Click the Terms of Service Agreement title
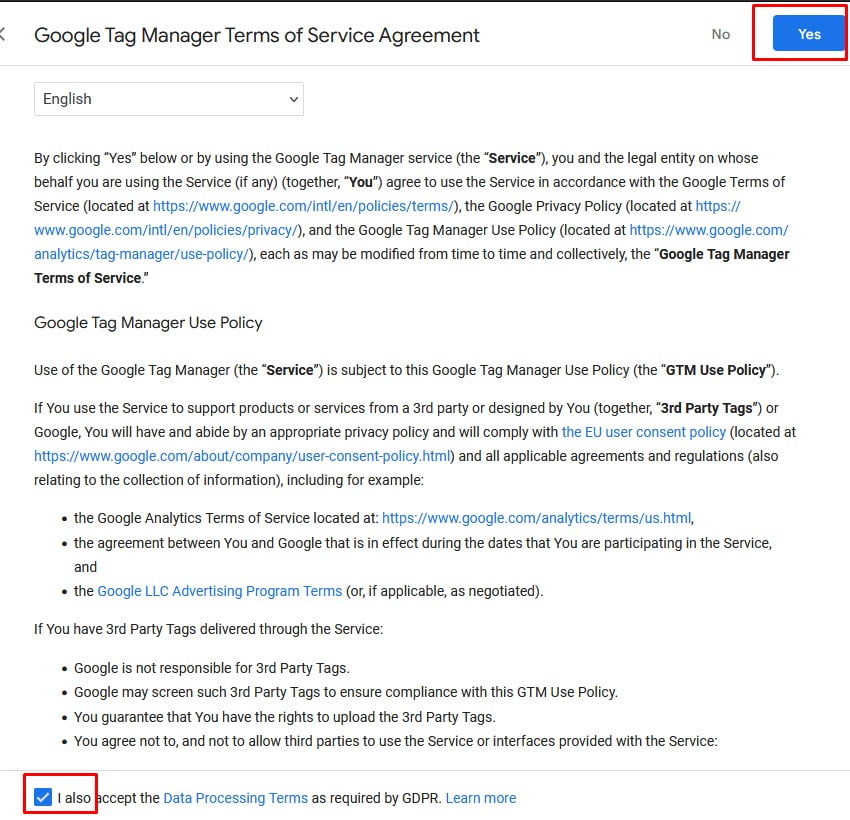 [x=257, y=35]
